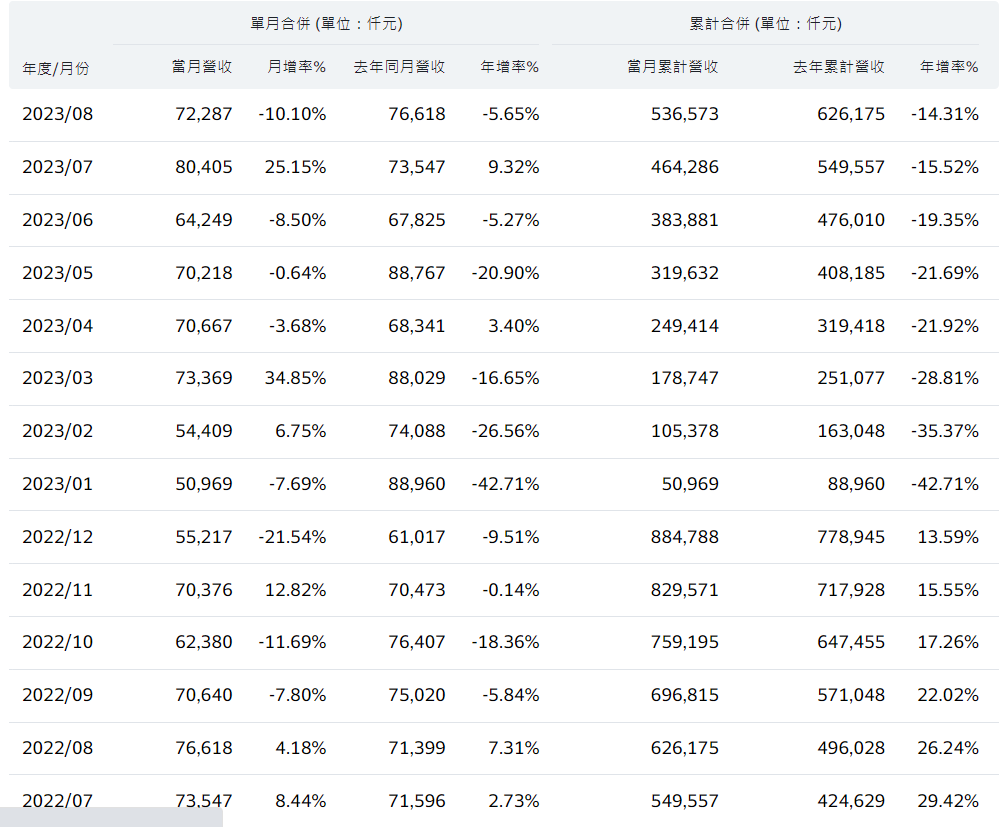Click cumulative revenue 884,788 for 2022/12
This screenshot has height=827, width=1004.
pyautogui.click(x=685, y=537)
